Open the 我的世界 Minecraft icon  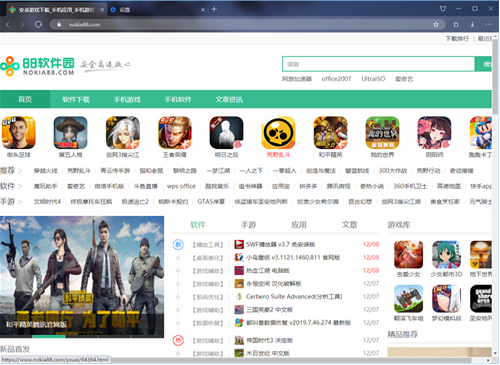pos(382,132)
